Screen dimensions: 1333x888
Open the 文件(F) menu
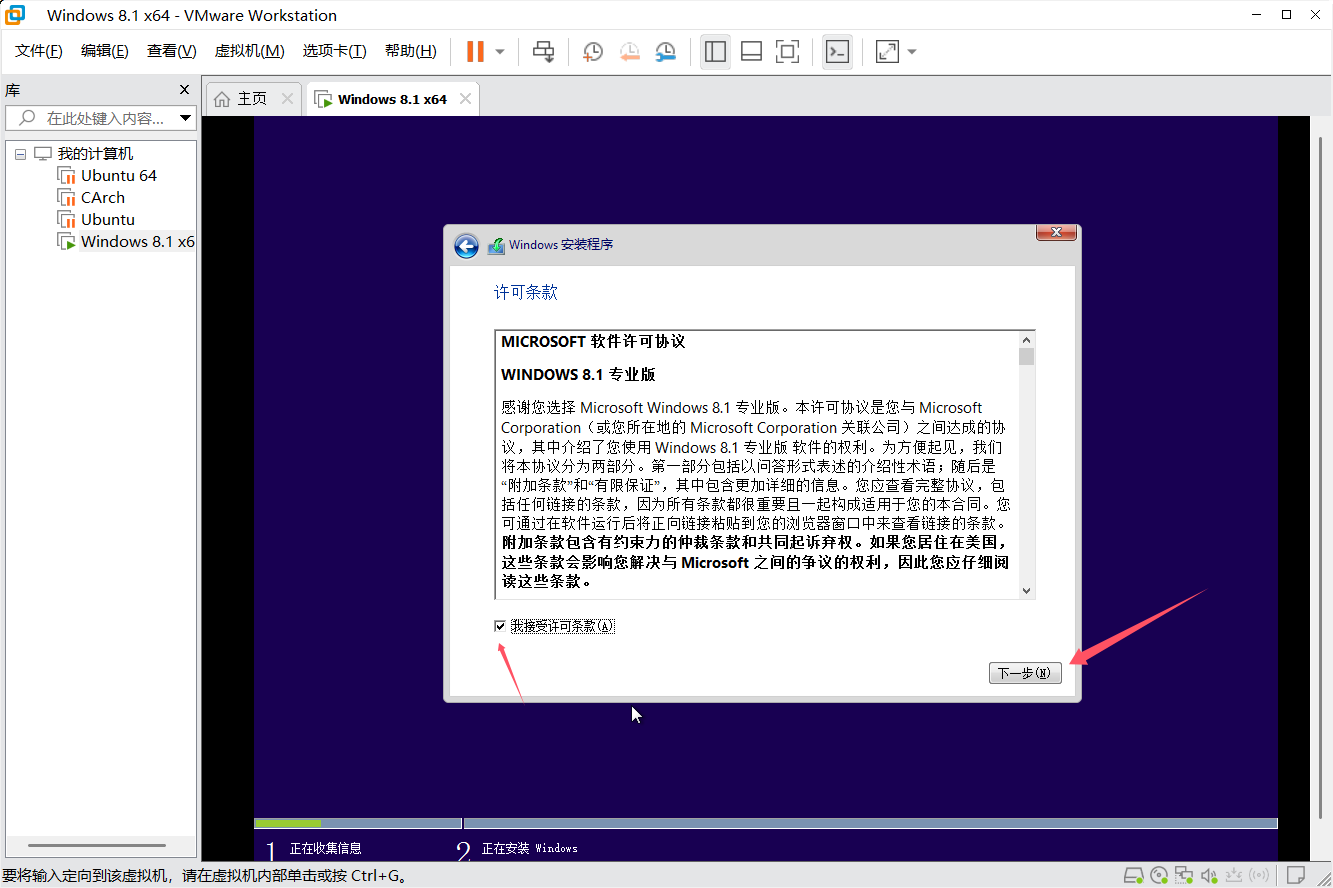tap(39, 51)
